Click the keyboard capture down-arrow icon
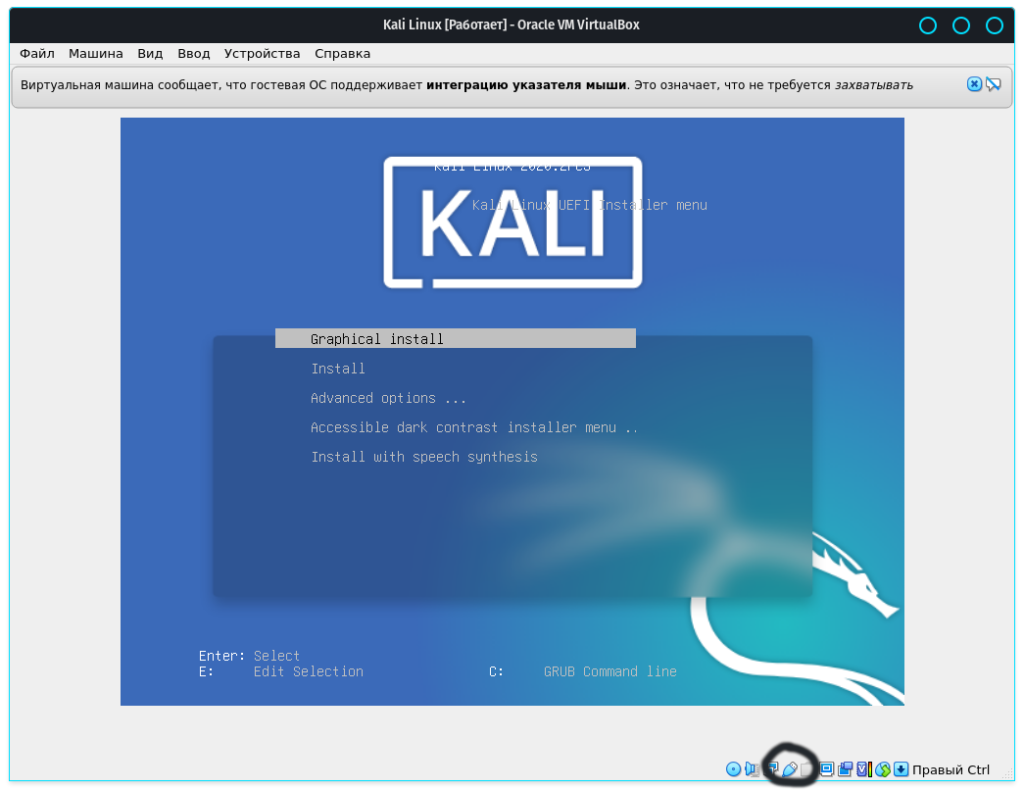The image size is (1024, 791). 901,769
